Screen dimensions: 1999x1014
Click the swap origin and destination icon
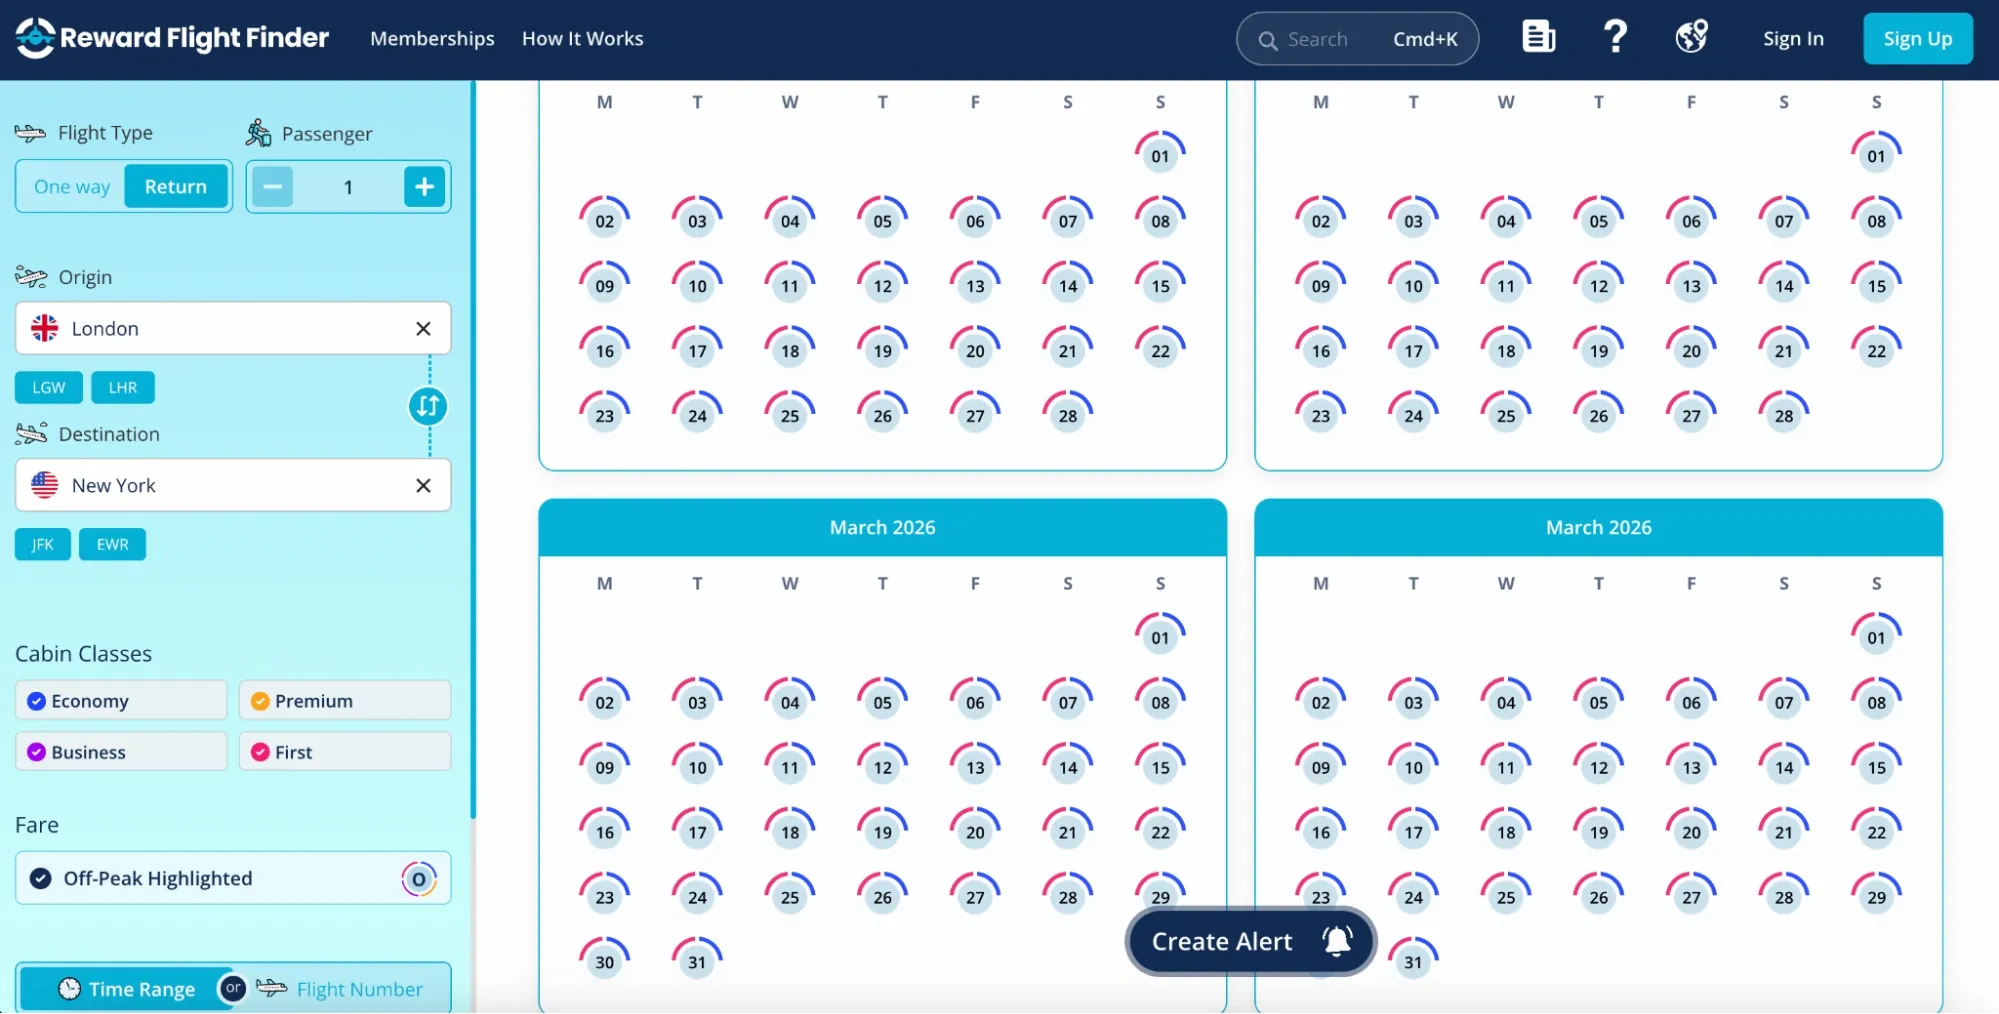tap(428, 406)
